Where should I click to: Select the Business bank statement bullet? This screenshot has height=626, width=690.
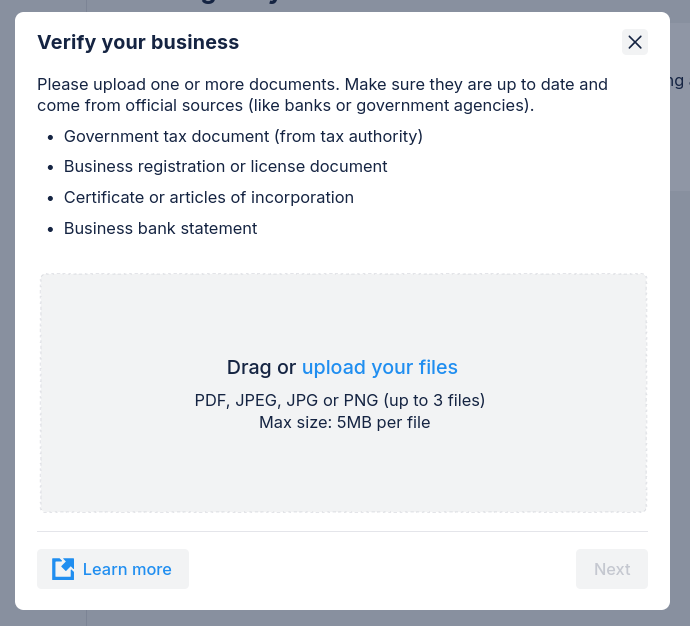(160, 229)
